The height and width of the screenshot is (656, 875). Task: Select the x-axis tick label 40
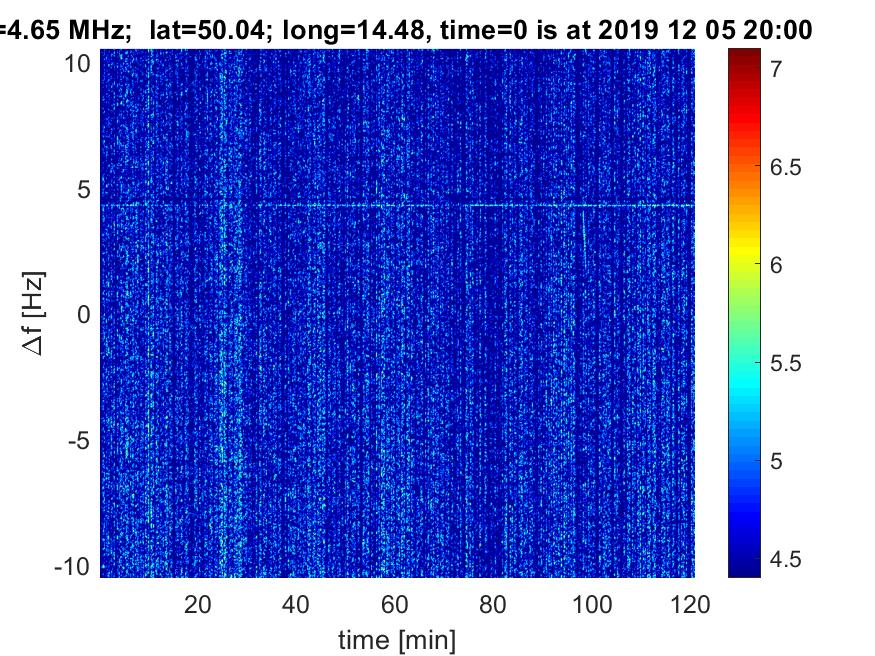(296, 604)
